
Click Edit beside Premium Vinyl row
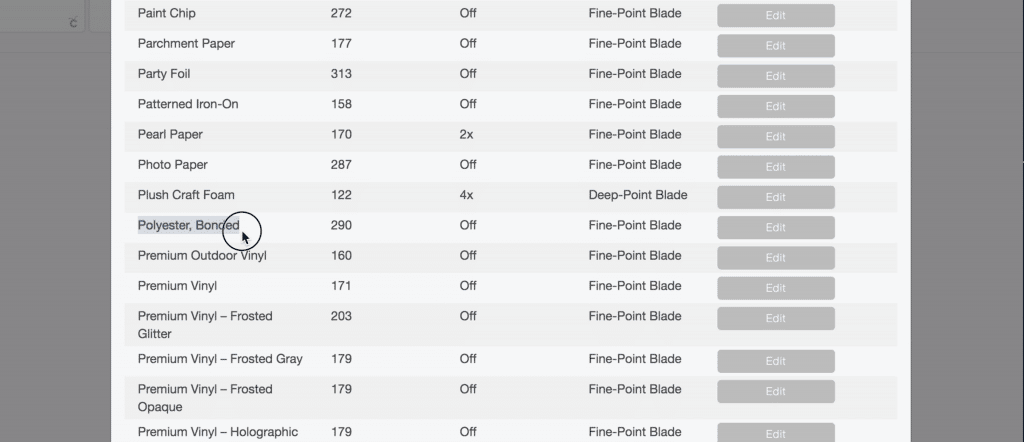[775, 287]
